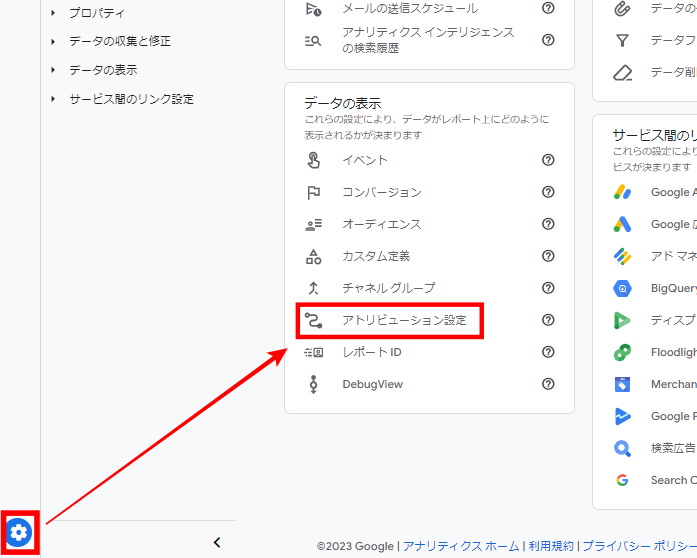This screenshot has width=697, height=558.
Task: Click the help icon beside レポート ID
Action: (x=548, y=352)
